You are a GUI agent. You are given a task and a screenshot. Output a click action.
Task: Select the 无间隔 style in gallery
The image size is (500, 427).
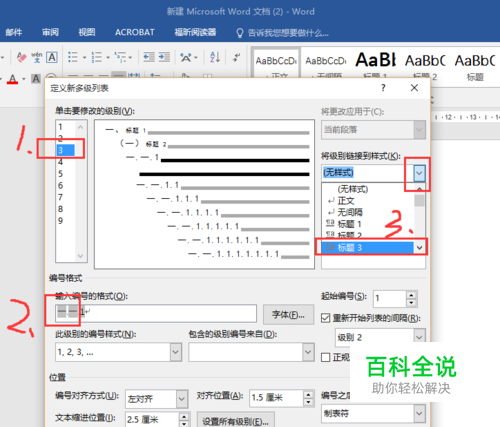pos(326,63)
